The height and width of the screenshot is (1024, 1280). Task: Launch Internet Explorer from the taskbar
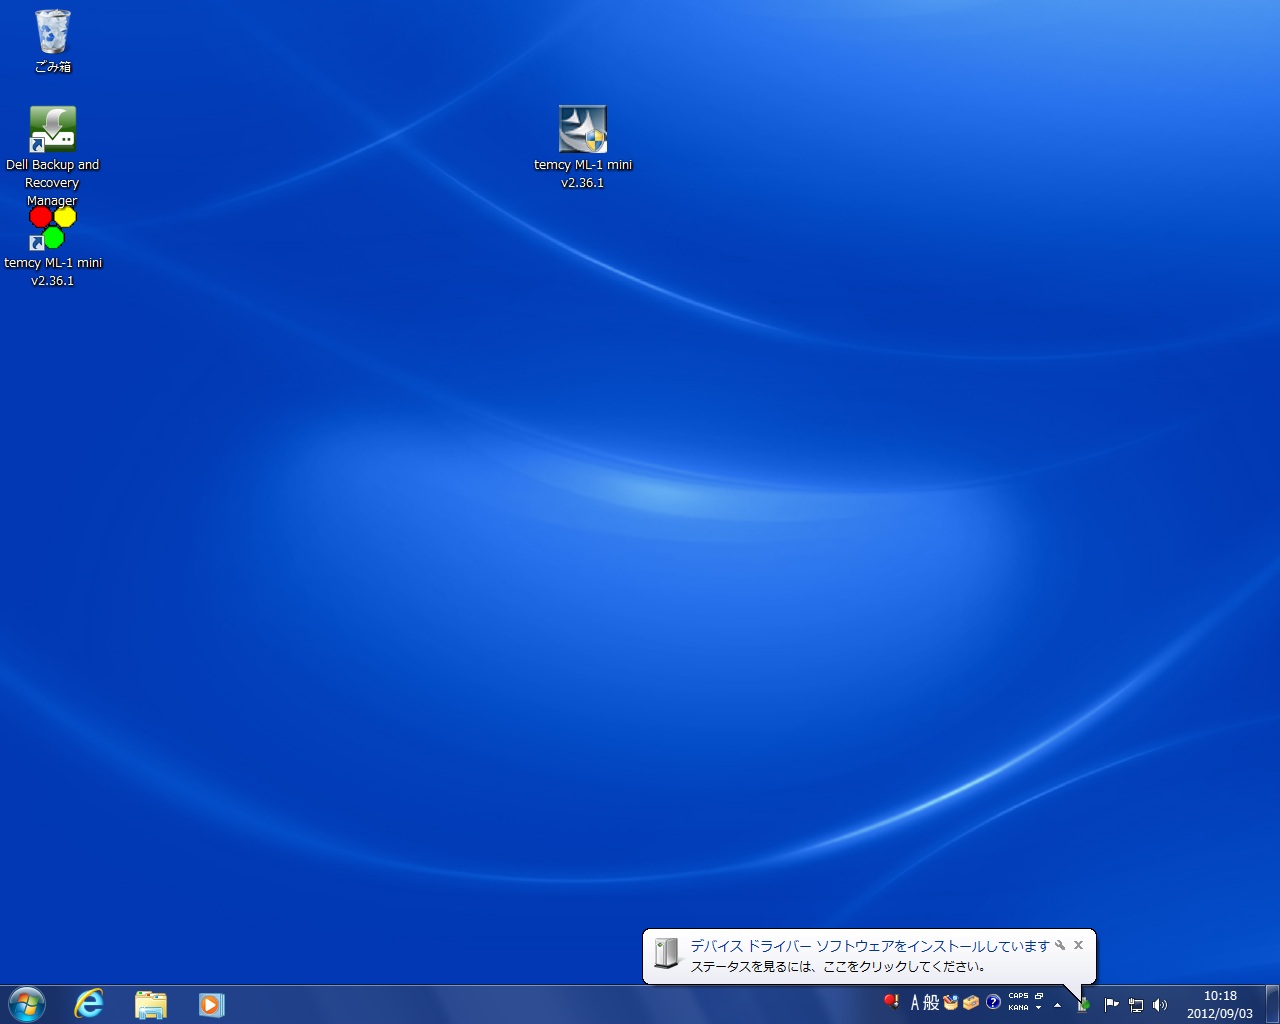89,1004
